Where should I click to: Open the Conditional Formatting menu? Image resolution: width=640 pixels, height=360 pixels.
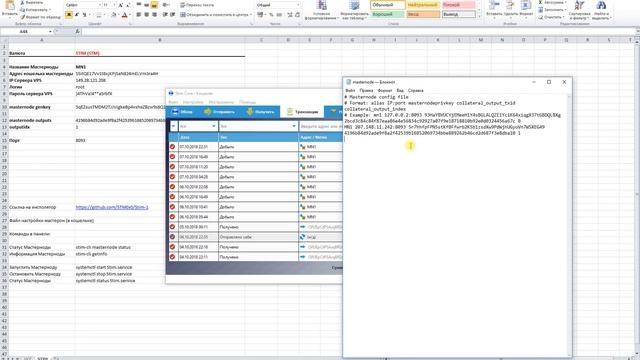(322, 10)
